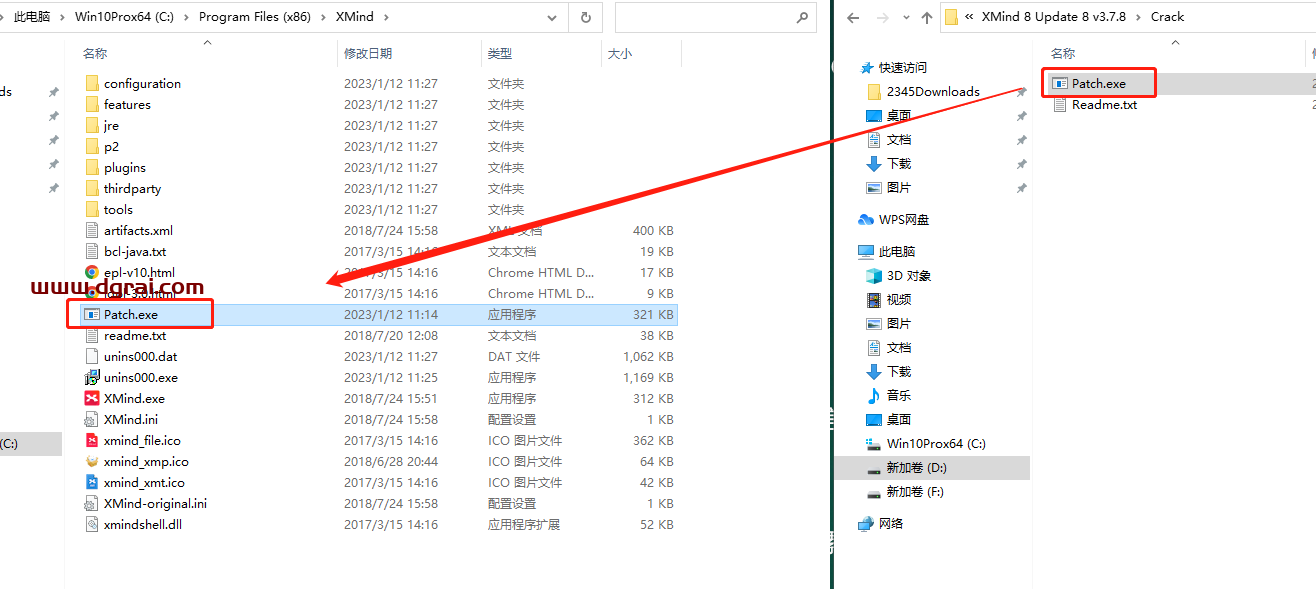Click the search magnifier icon
The height and width of the screenshot is (589, 1316).
click(x=802, y=17)
